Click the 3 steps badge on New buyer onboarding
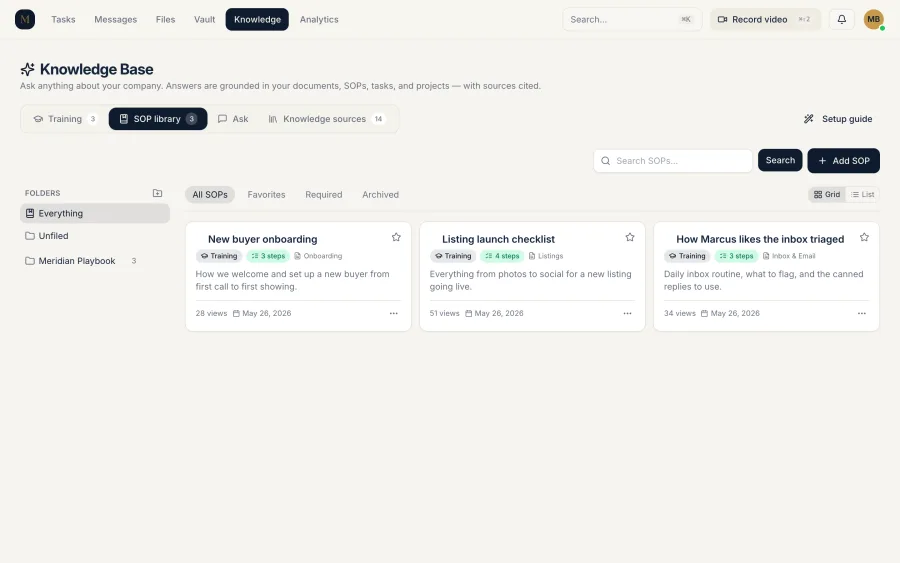 (x=269, y=256)
